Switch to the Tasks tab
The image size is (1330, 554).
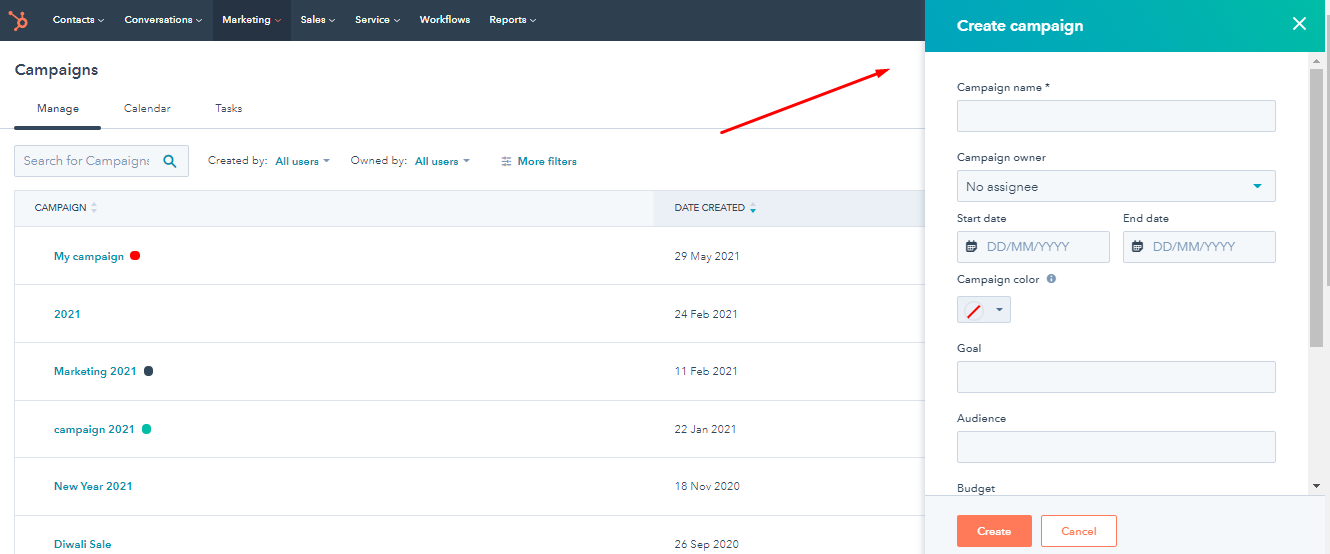228,108
